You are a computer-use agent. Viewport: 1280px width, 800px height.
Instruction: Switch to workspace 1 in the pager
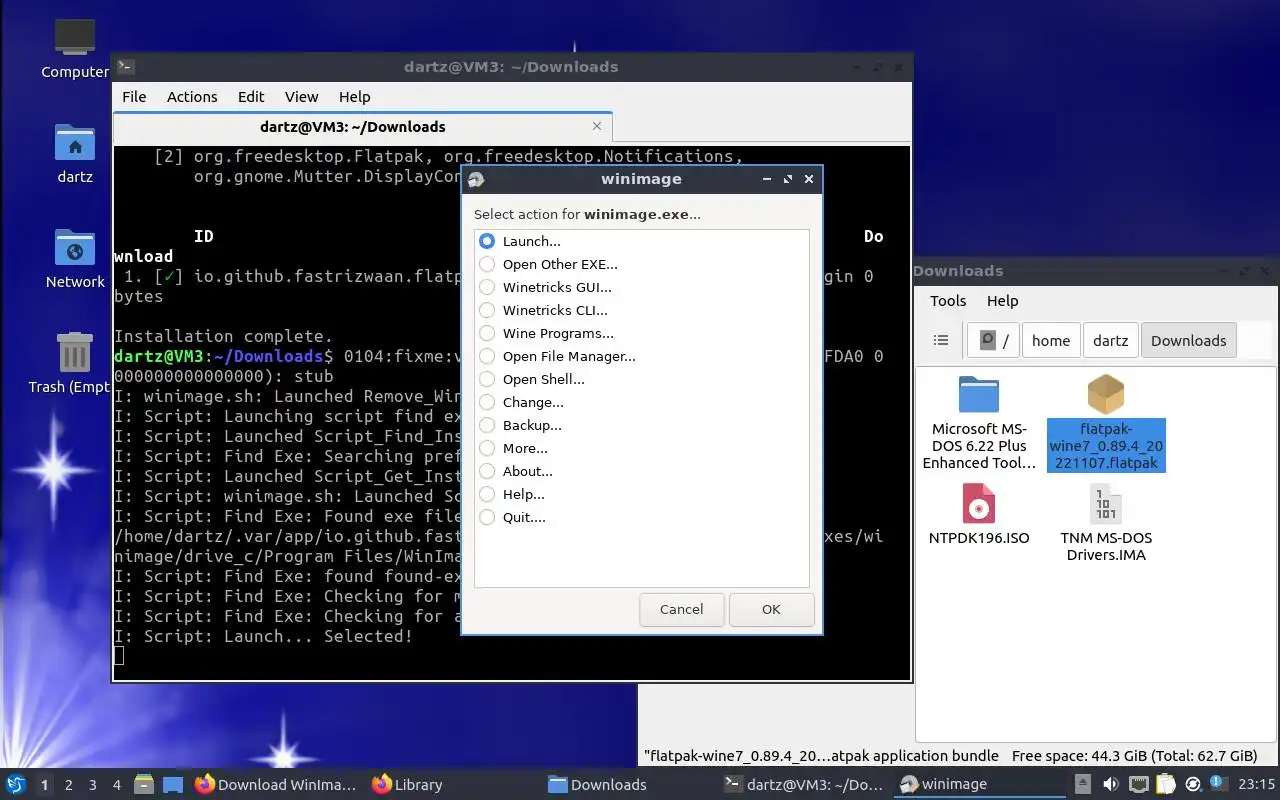pos(44,785)
